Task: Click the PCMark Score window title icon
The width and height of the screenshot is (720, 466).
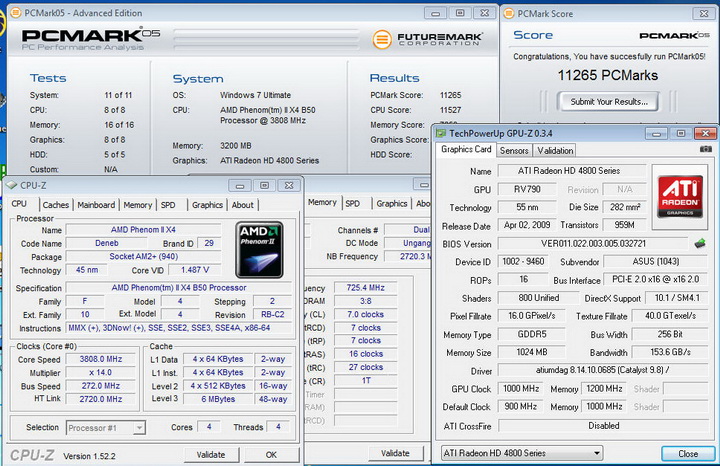Action: pyautogui.click(x=509, y=13)
